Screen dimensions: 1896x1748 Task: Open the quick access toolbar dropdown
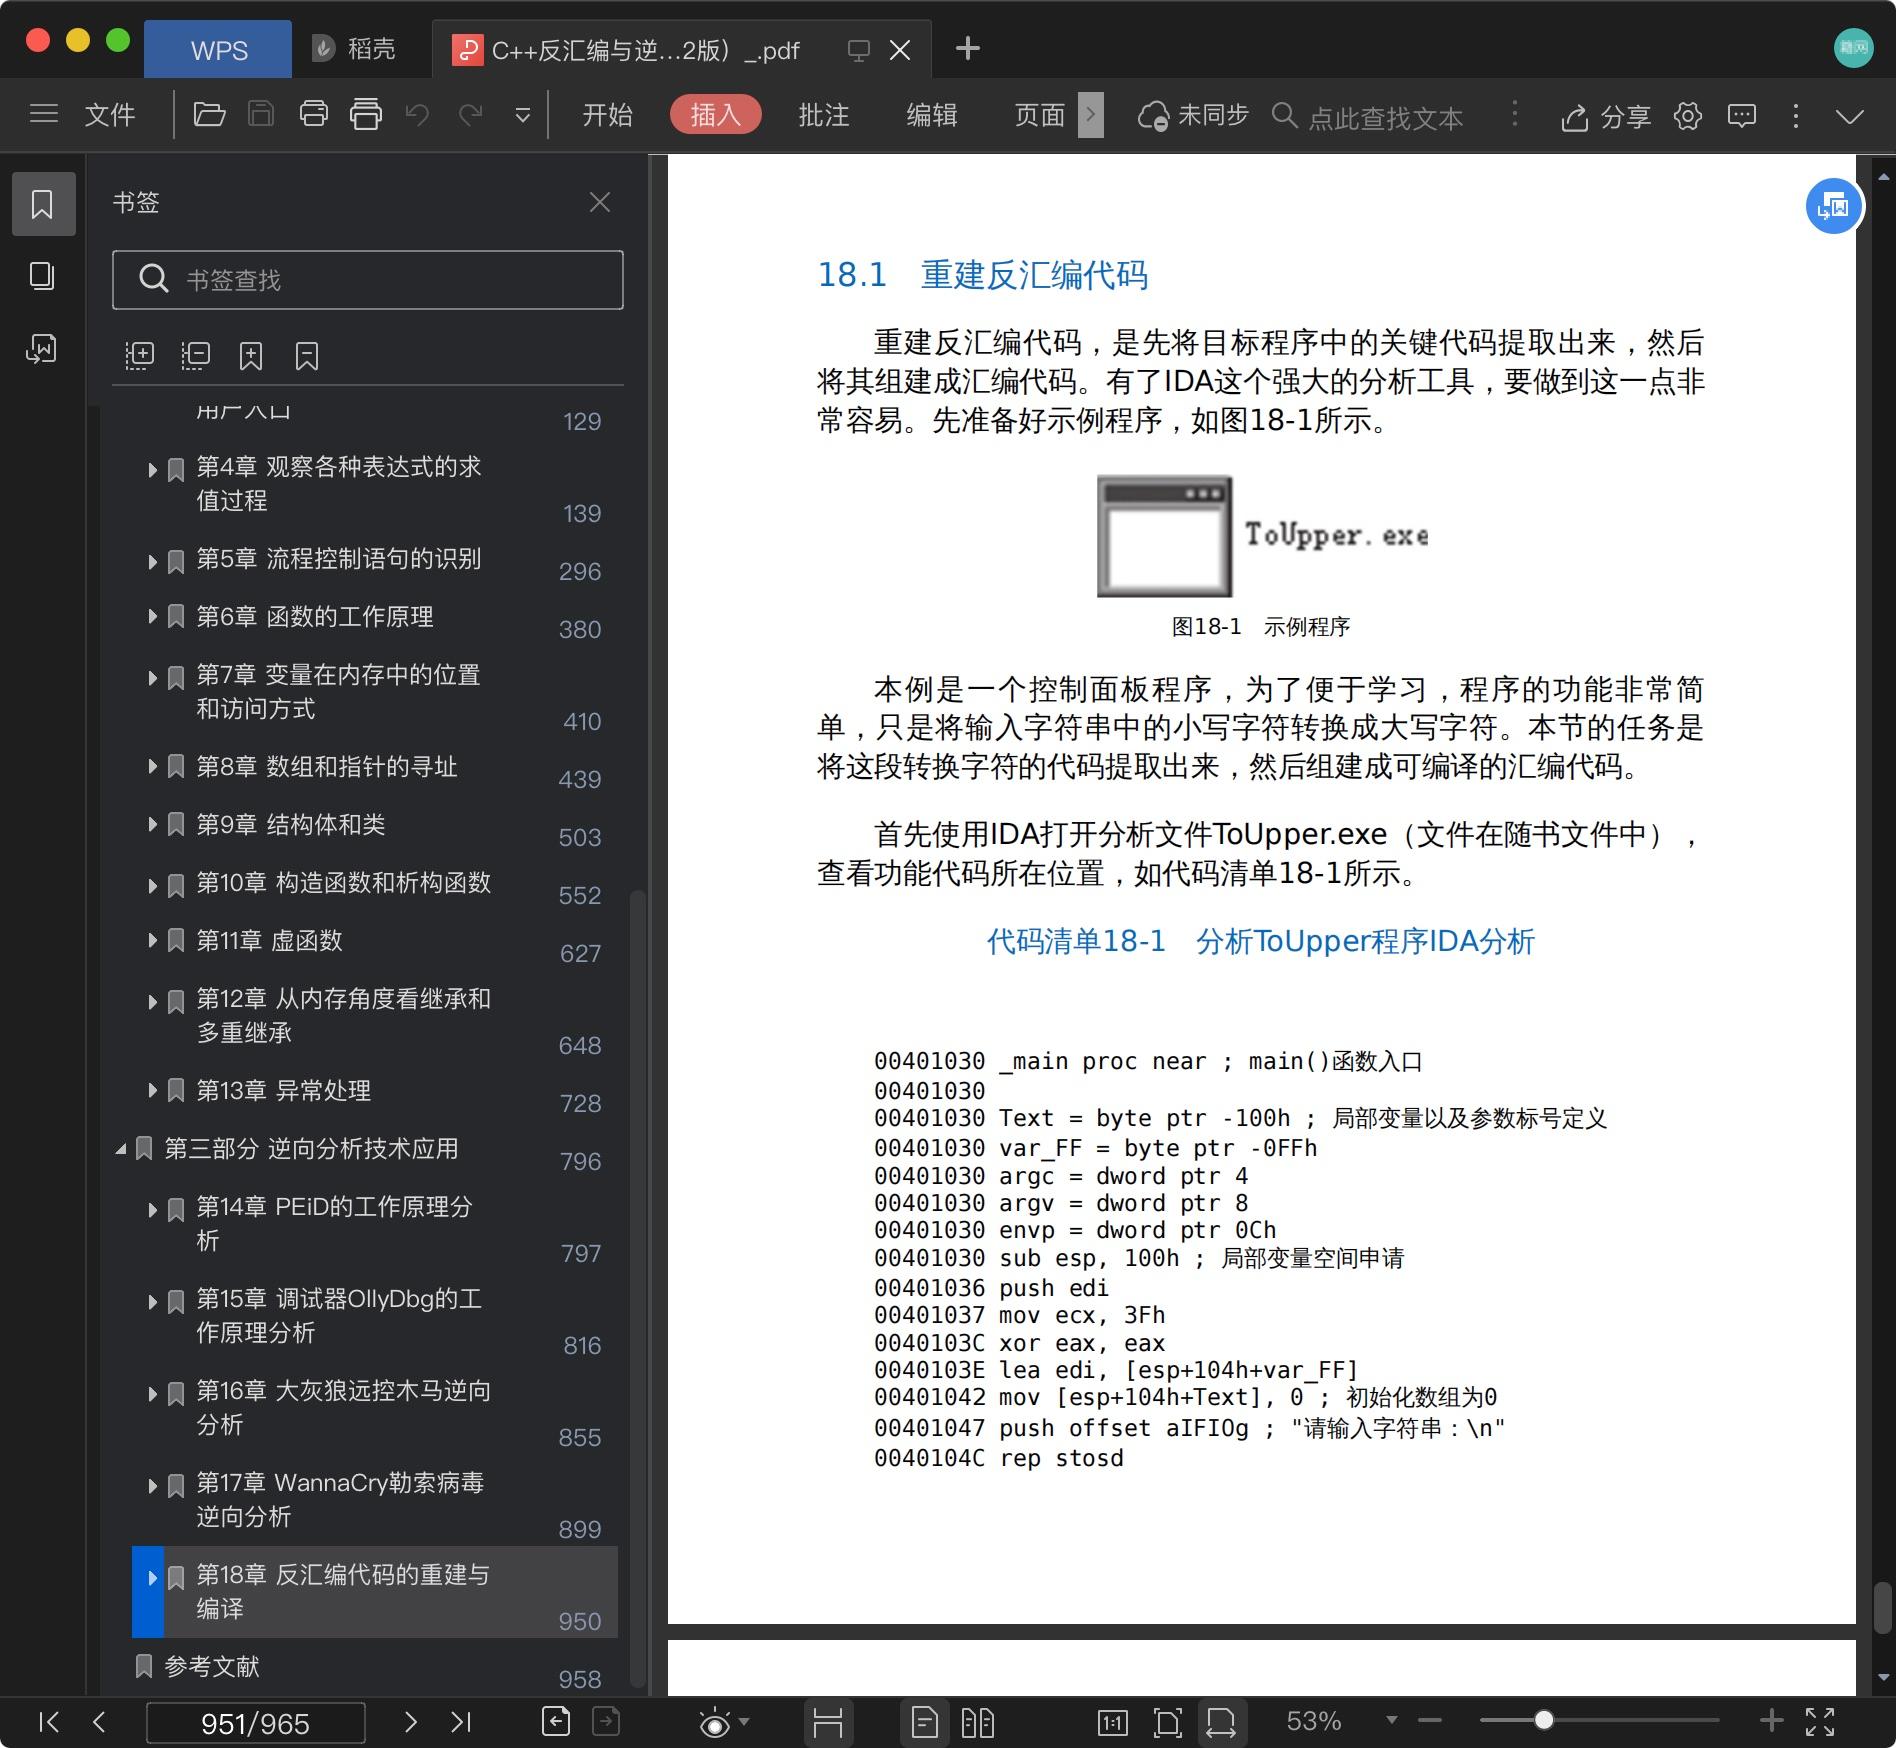[x=522, y=116]
